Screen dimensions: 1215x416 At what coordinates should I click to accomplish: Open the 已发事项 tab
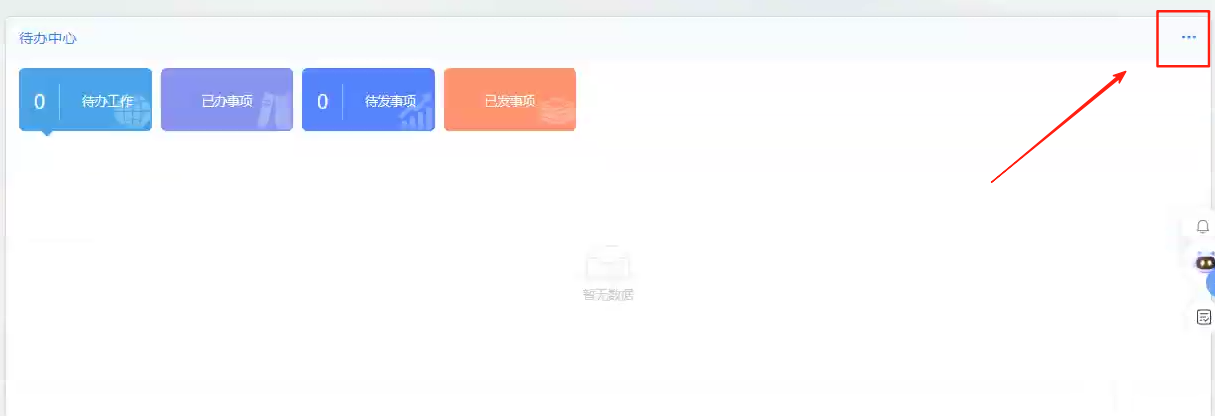[x=510, y=100]
